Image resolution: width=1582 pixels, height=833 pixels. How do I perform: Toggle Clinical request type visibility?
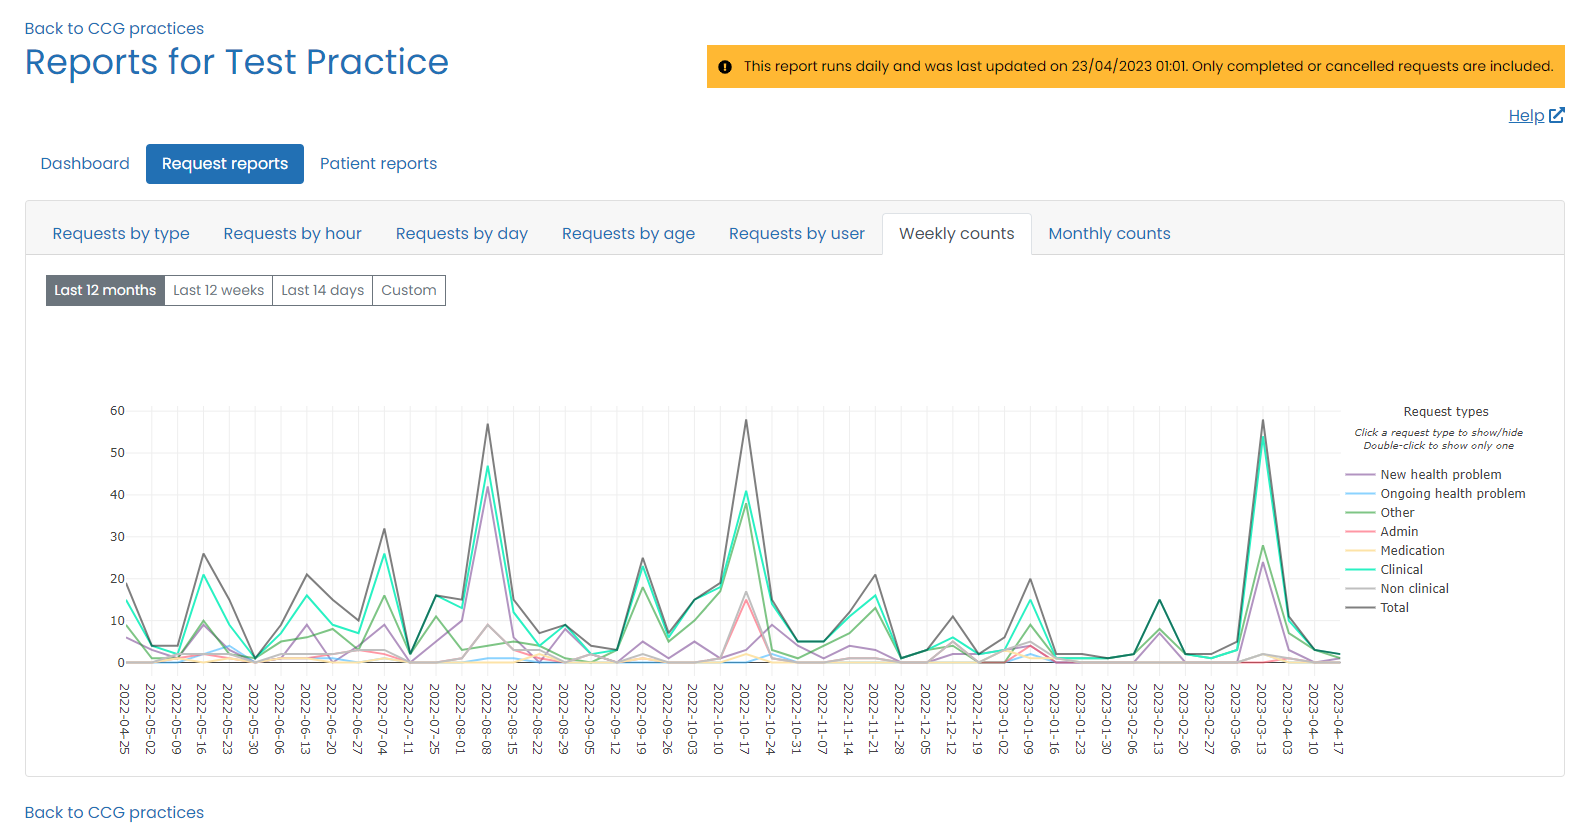click(x=1401, y=570)
